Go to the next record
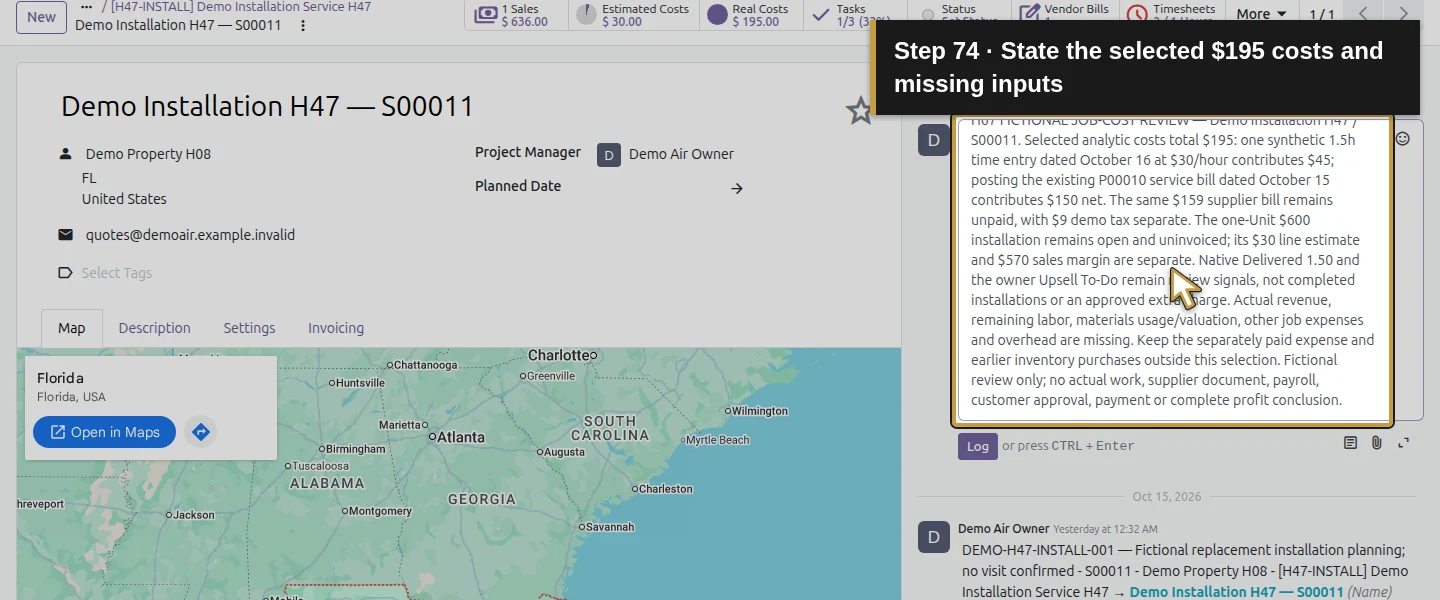This screenshot has height=600, width=1440. 1404,14
